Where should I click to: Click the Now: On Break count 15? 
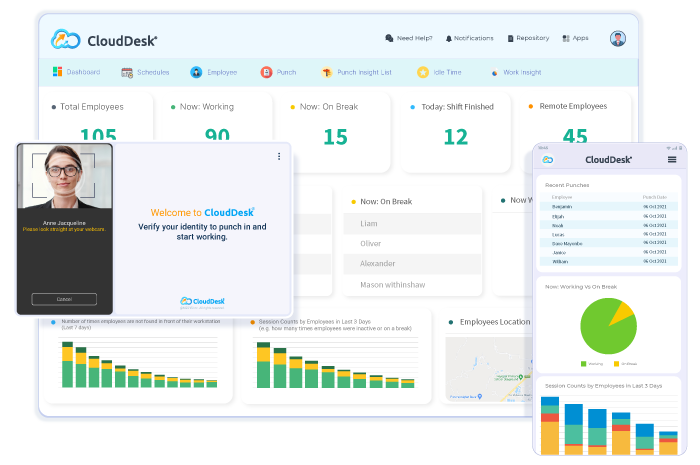tap(335, 137)
